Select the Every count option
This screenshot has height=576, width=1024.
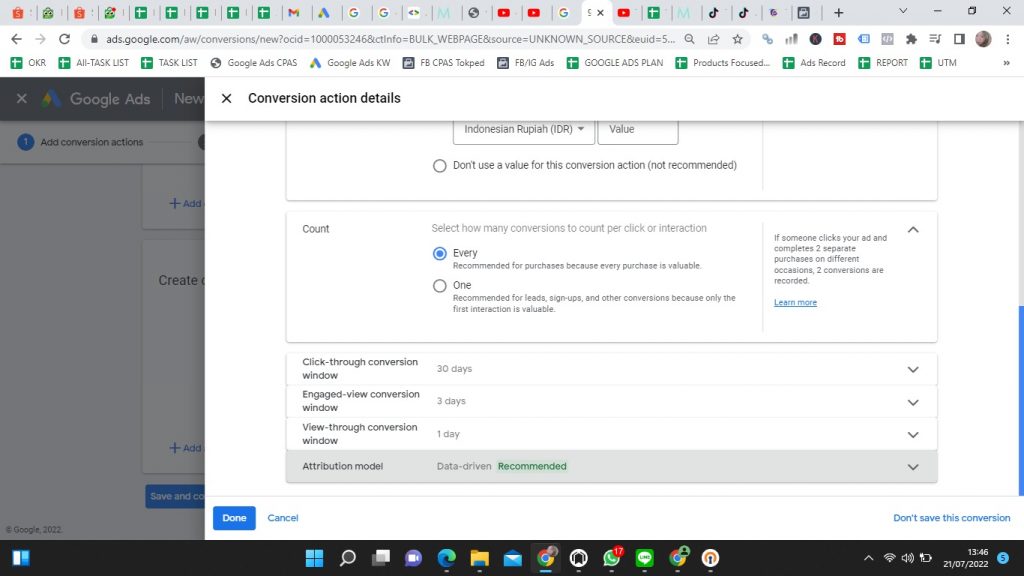point(440,254)
